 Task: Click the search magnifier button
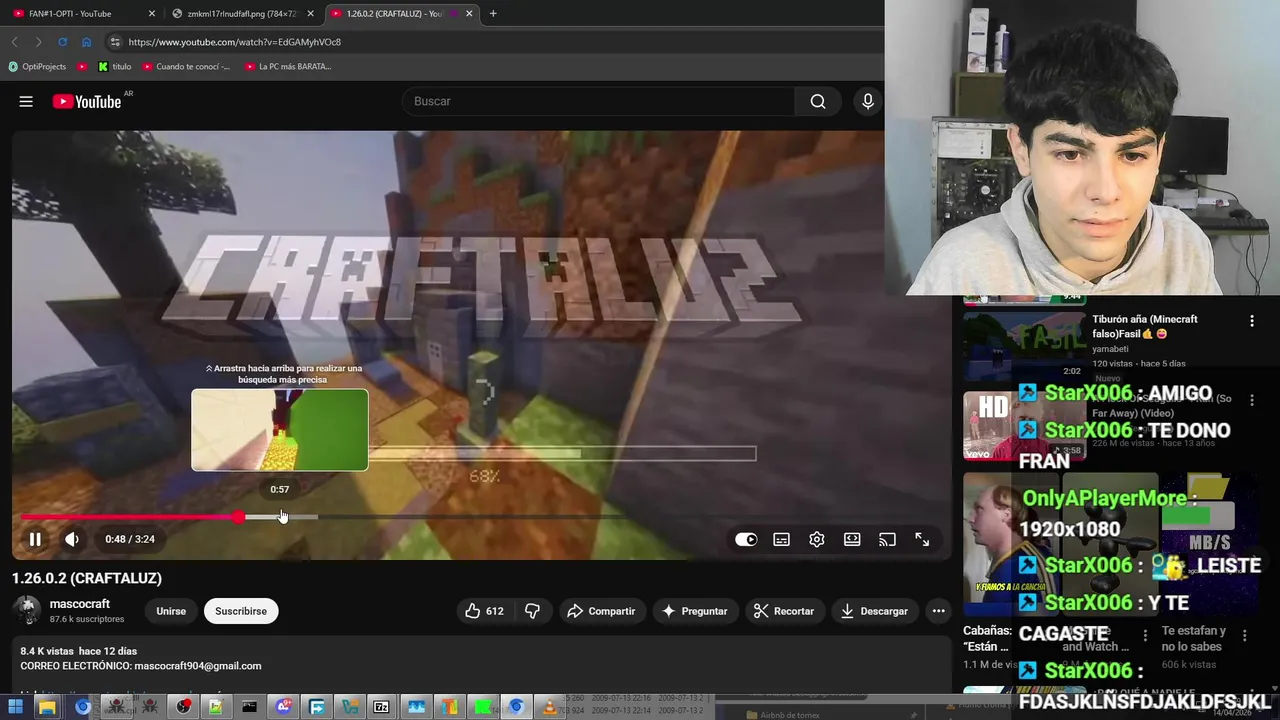[x=818, y=101]
